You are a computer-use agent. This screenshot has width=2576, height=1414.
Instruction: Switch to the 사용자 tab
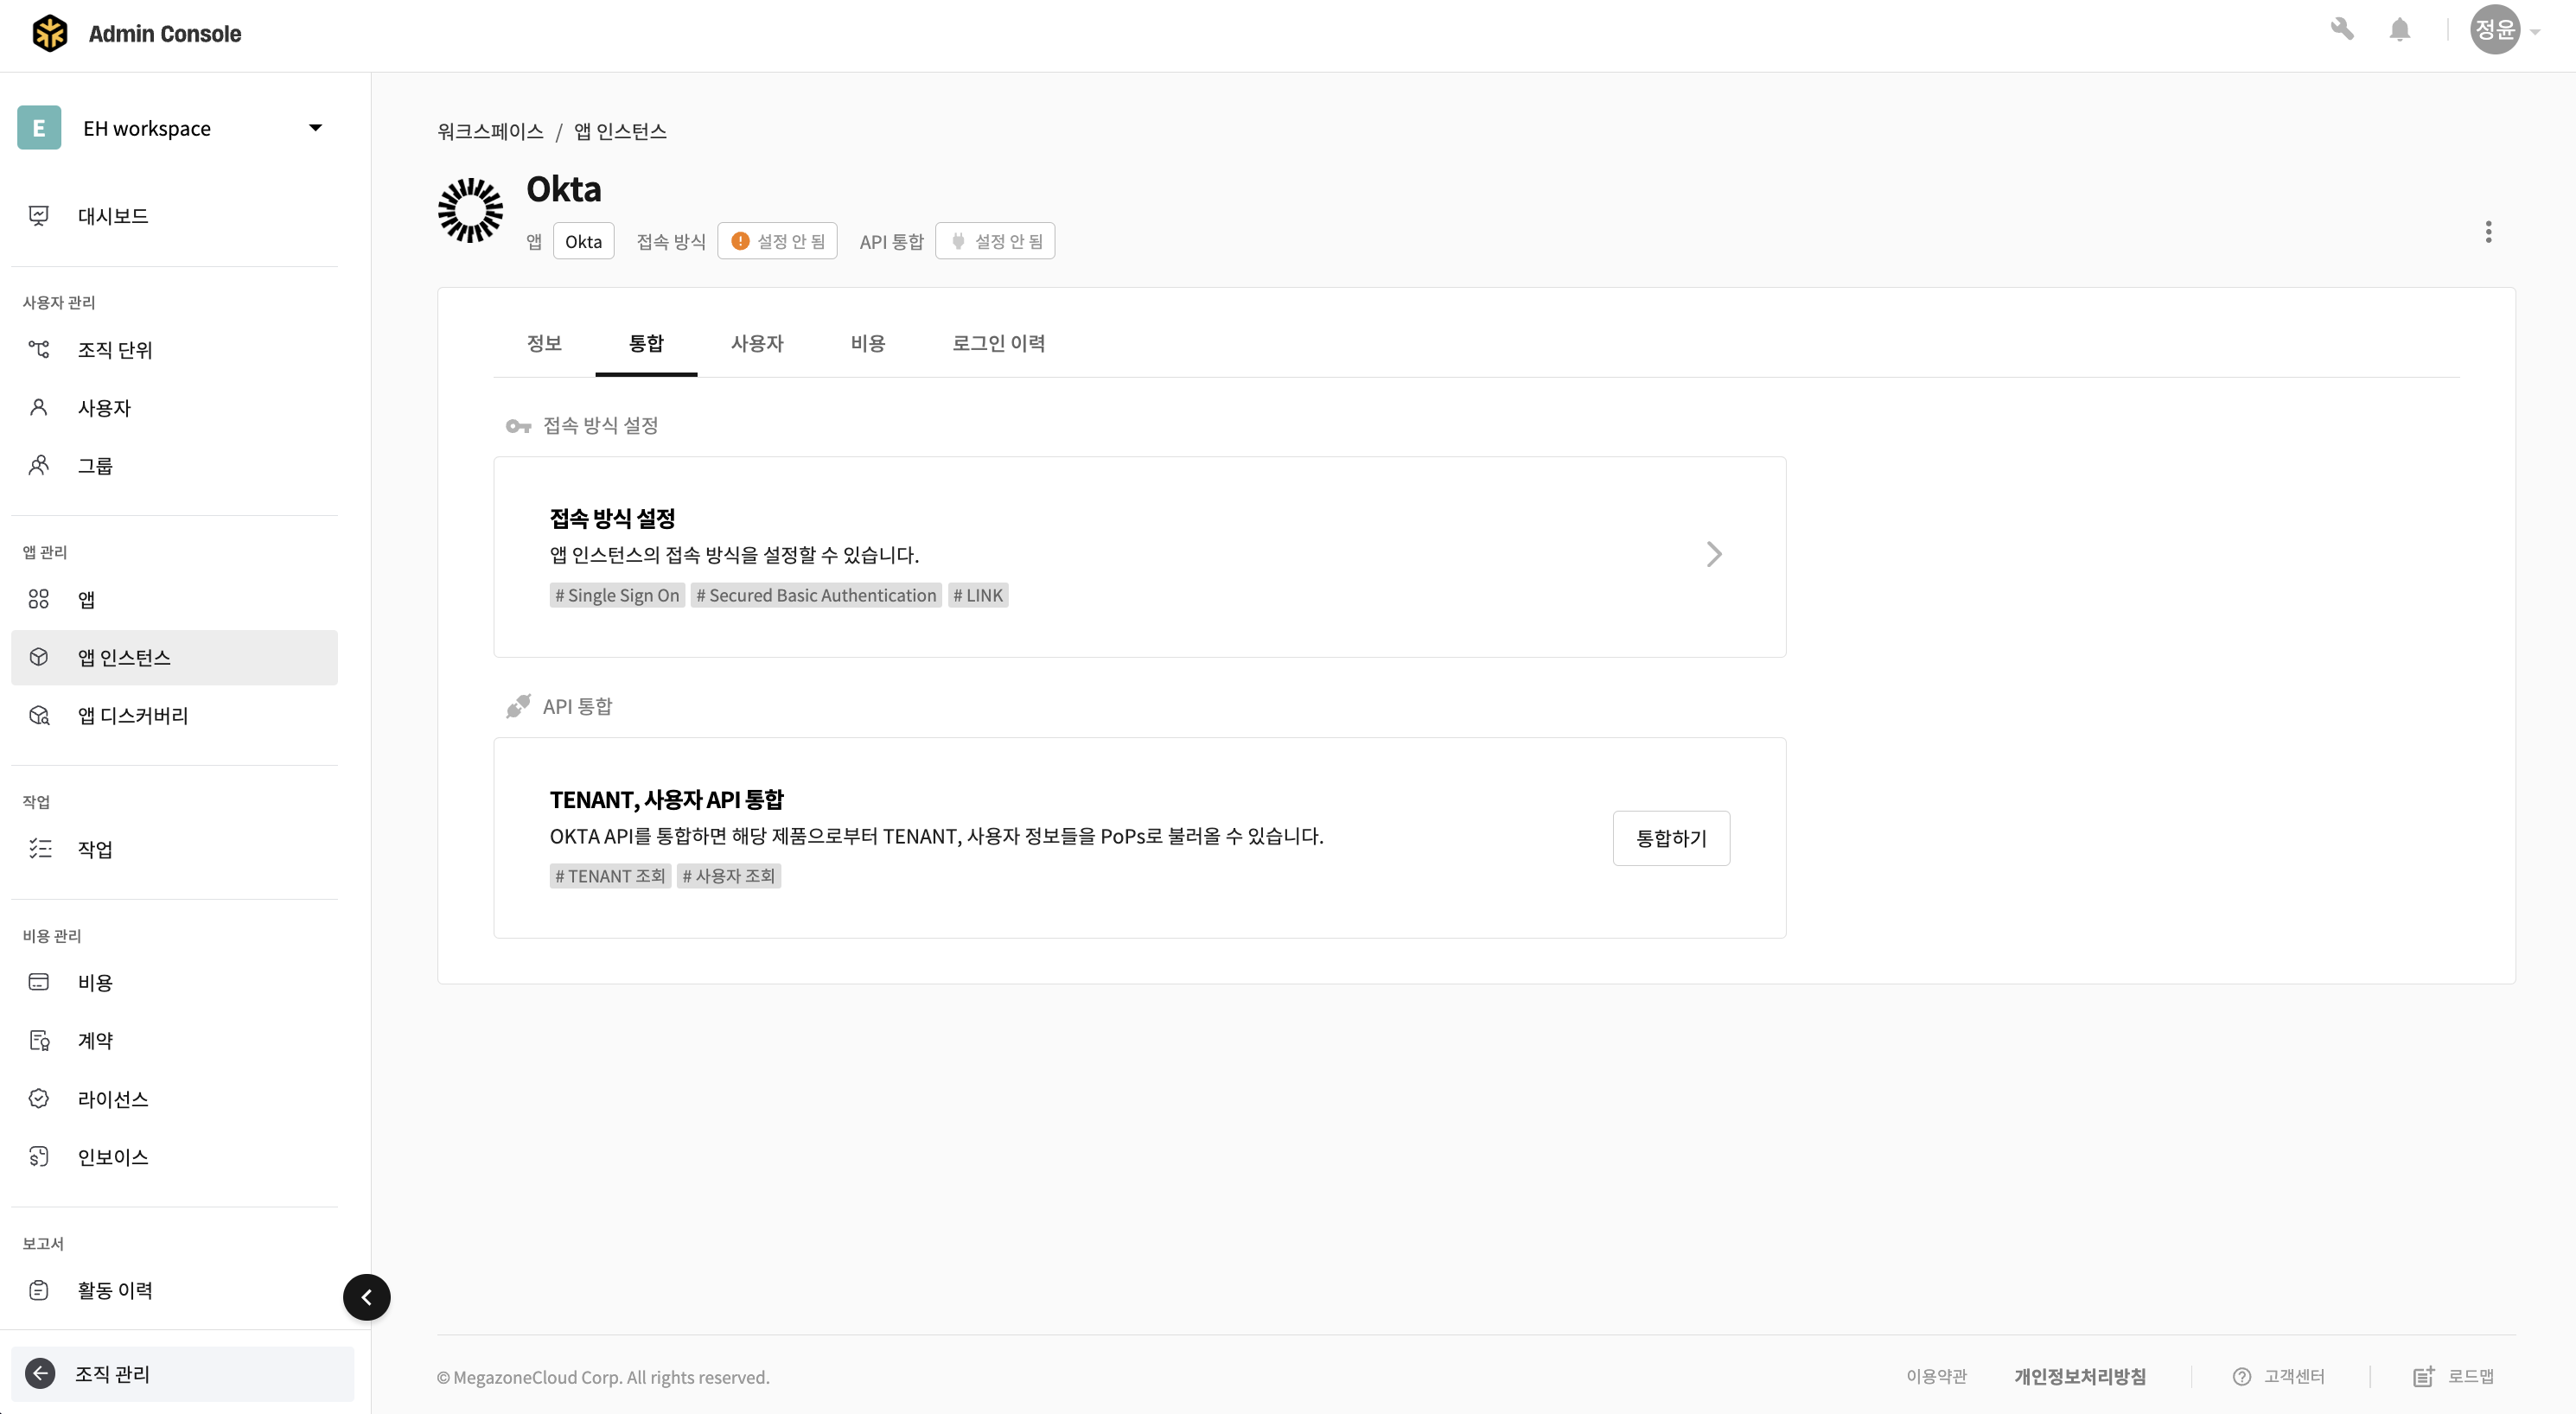click(757, 343)
